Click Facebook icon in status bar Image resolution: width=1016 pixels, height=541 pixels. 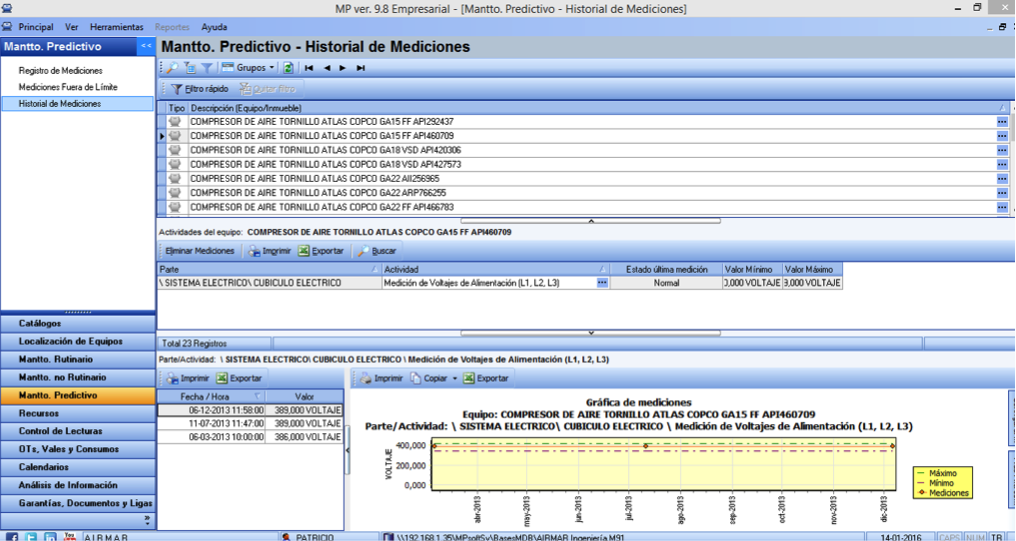(x=12, y=537)
